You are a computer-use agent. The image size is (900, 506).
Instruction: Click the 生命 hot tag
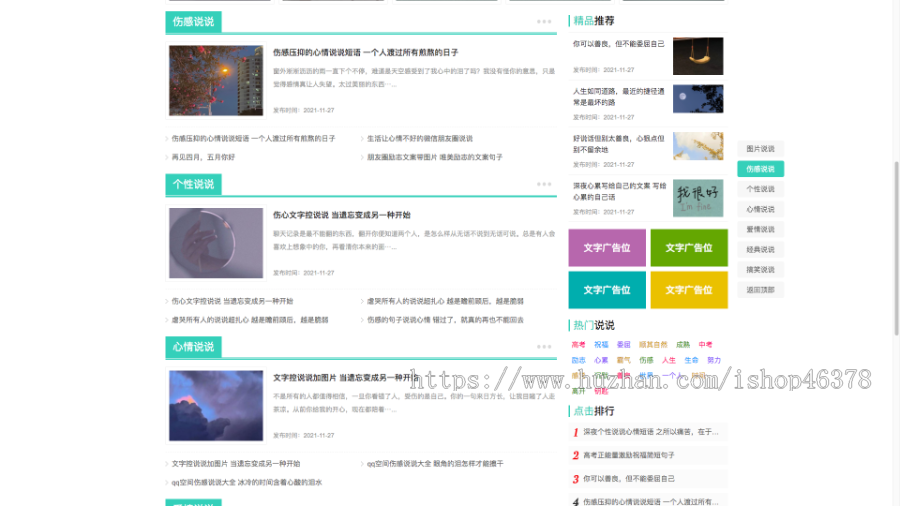[691, 360]
